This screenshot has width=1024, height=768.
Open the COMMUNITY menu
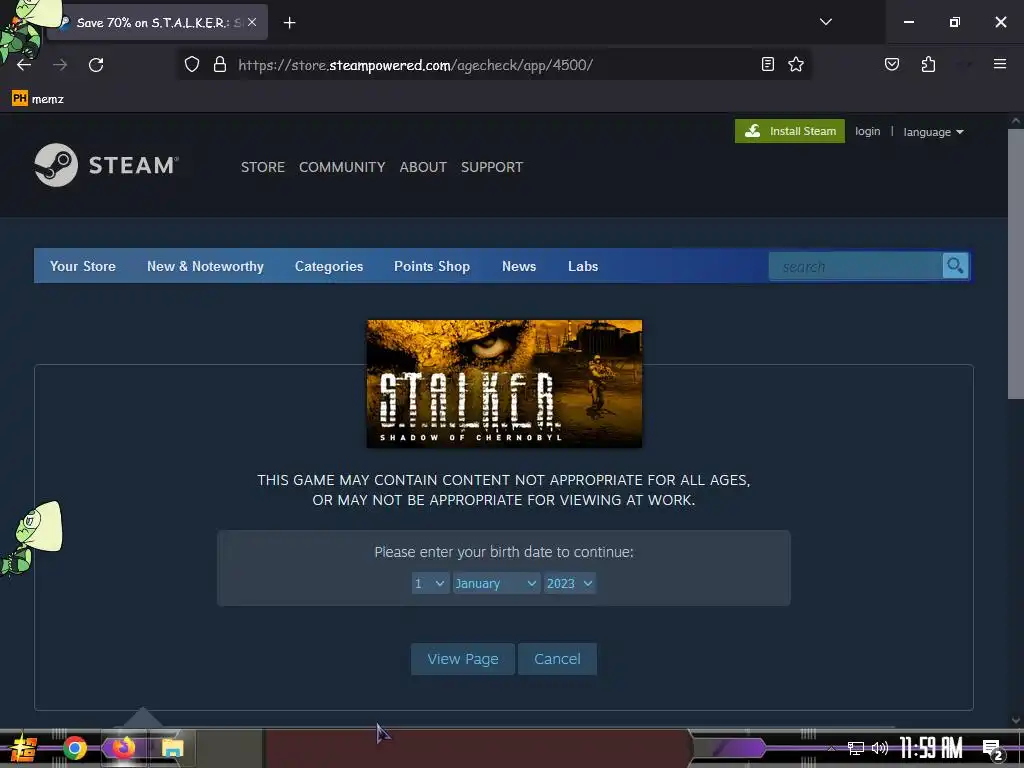(x=342, y=167)
